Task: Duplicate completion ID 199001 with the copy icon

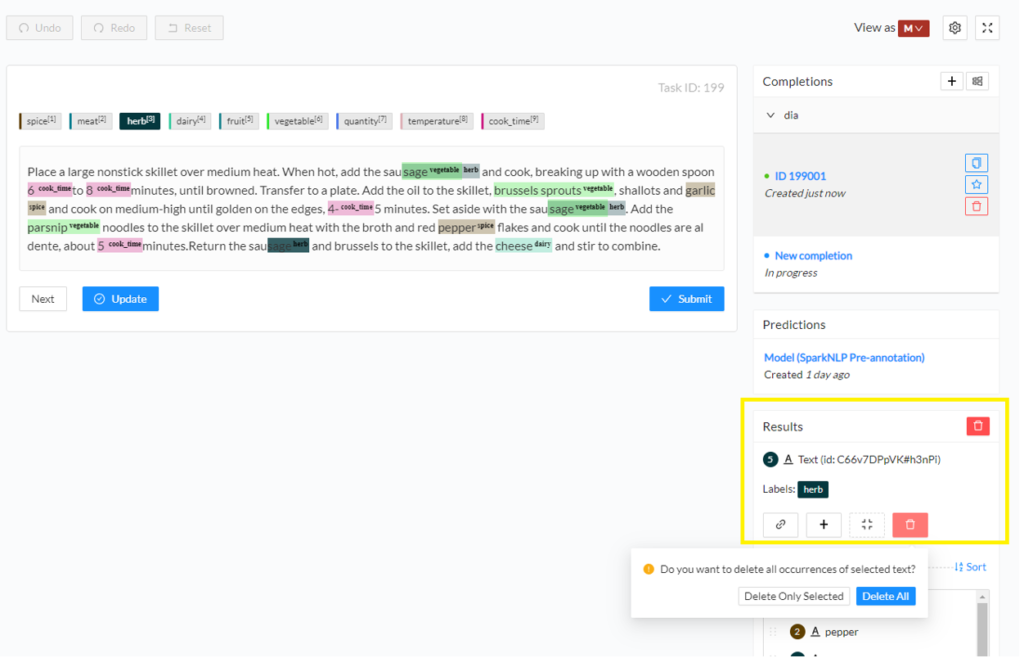Action: point(975,162)
